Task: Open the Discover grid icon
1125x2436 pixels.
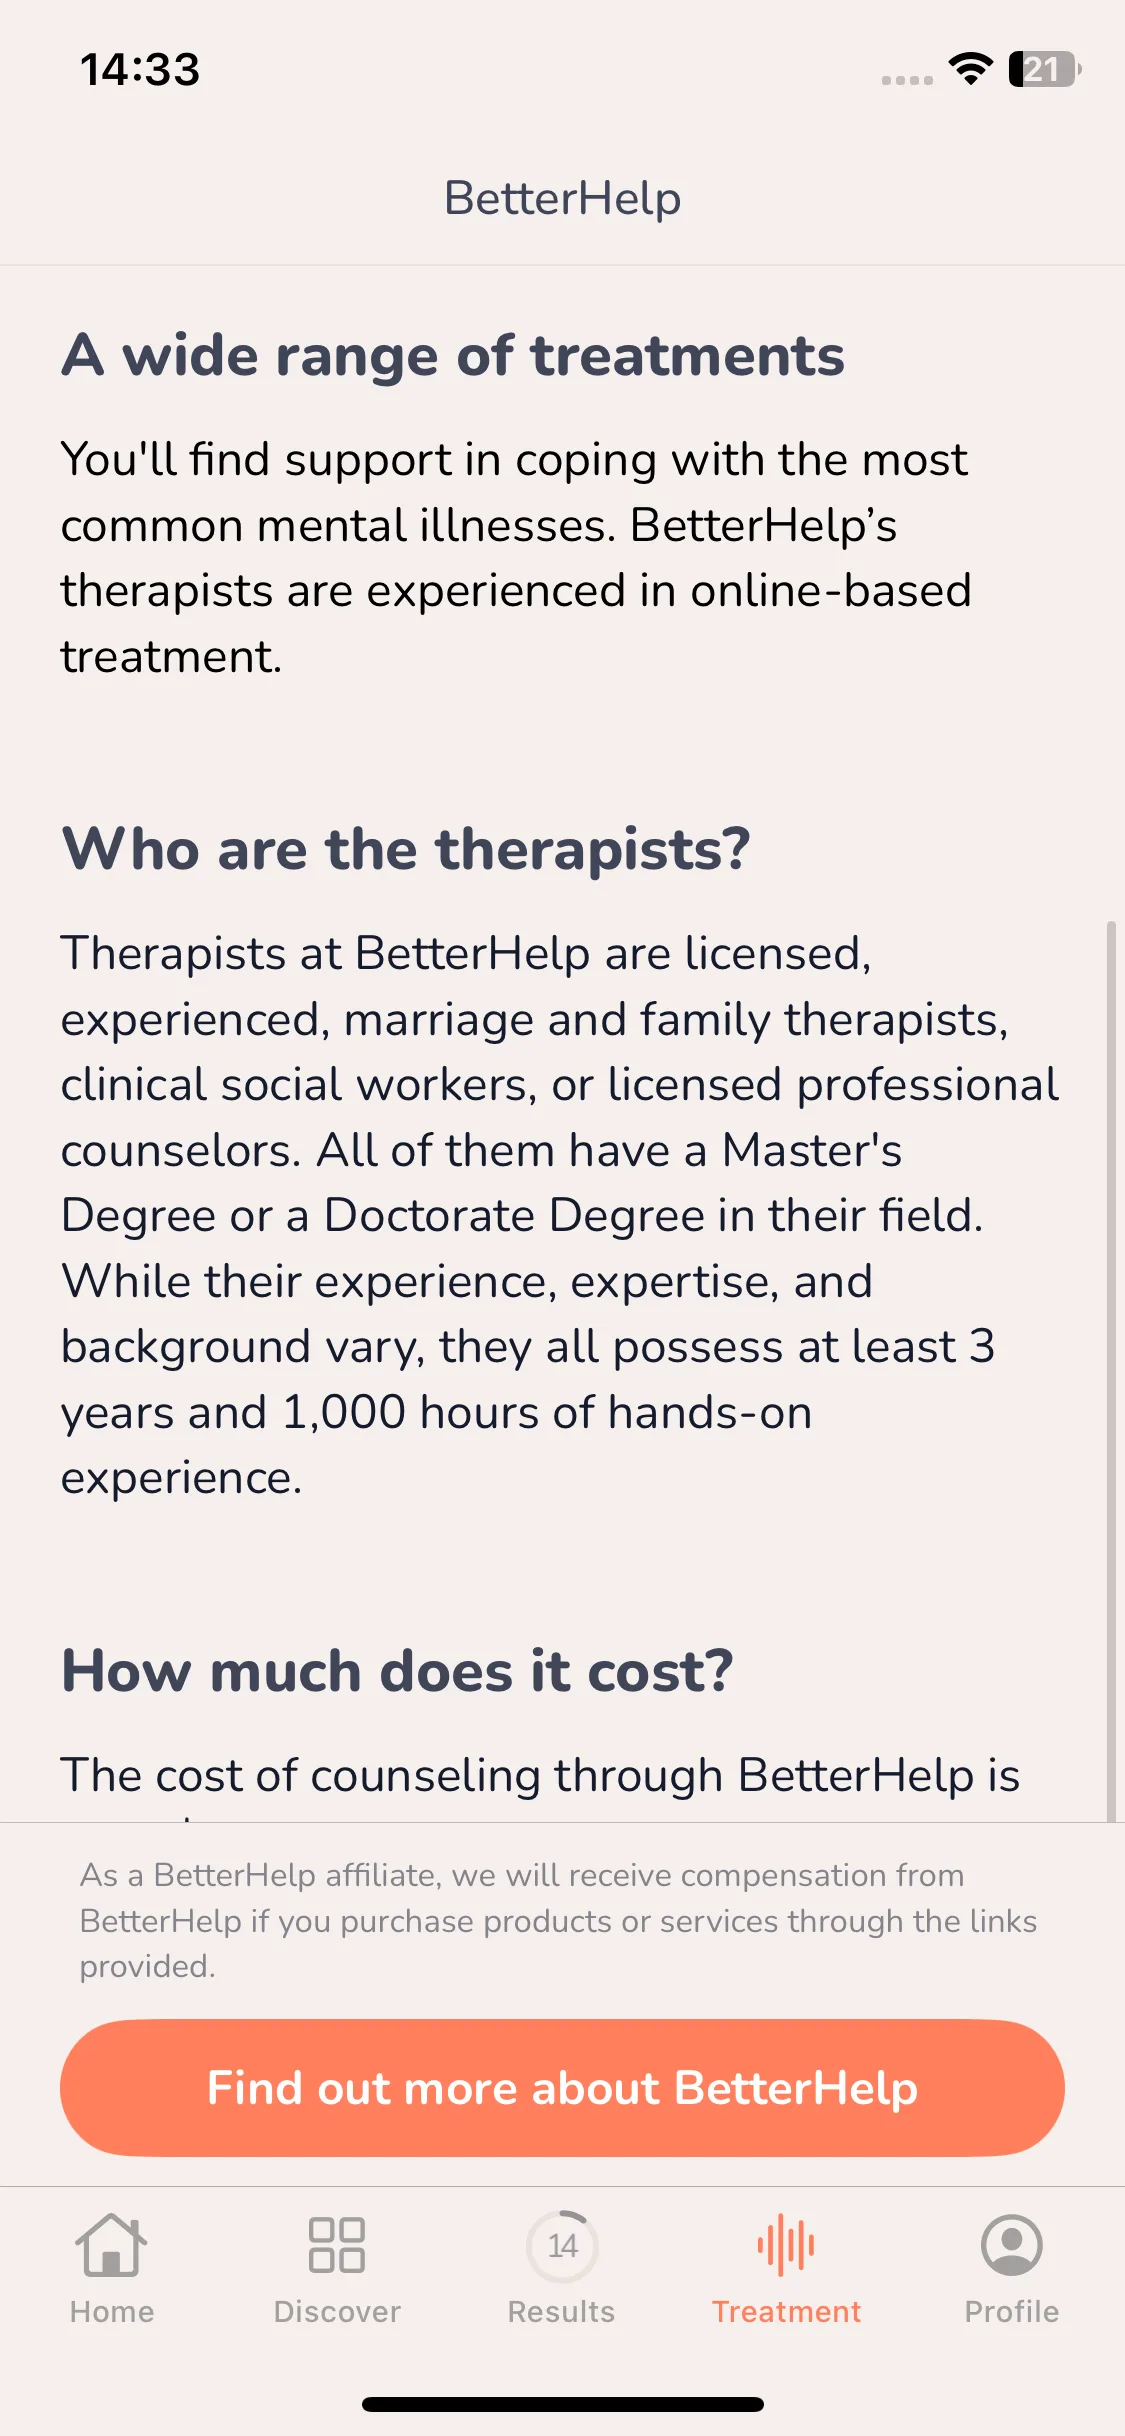Action: pyautogui.click(x=337, y=2245)
